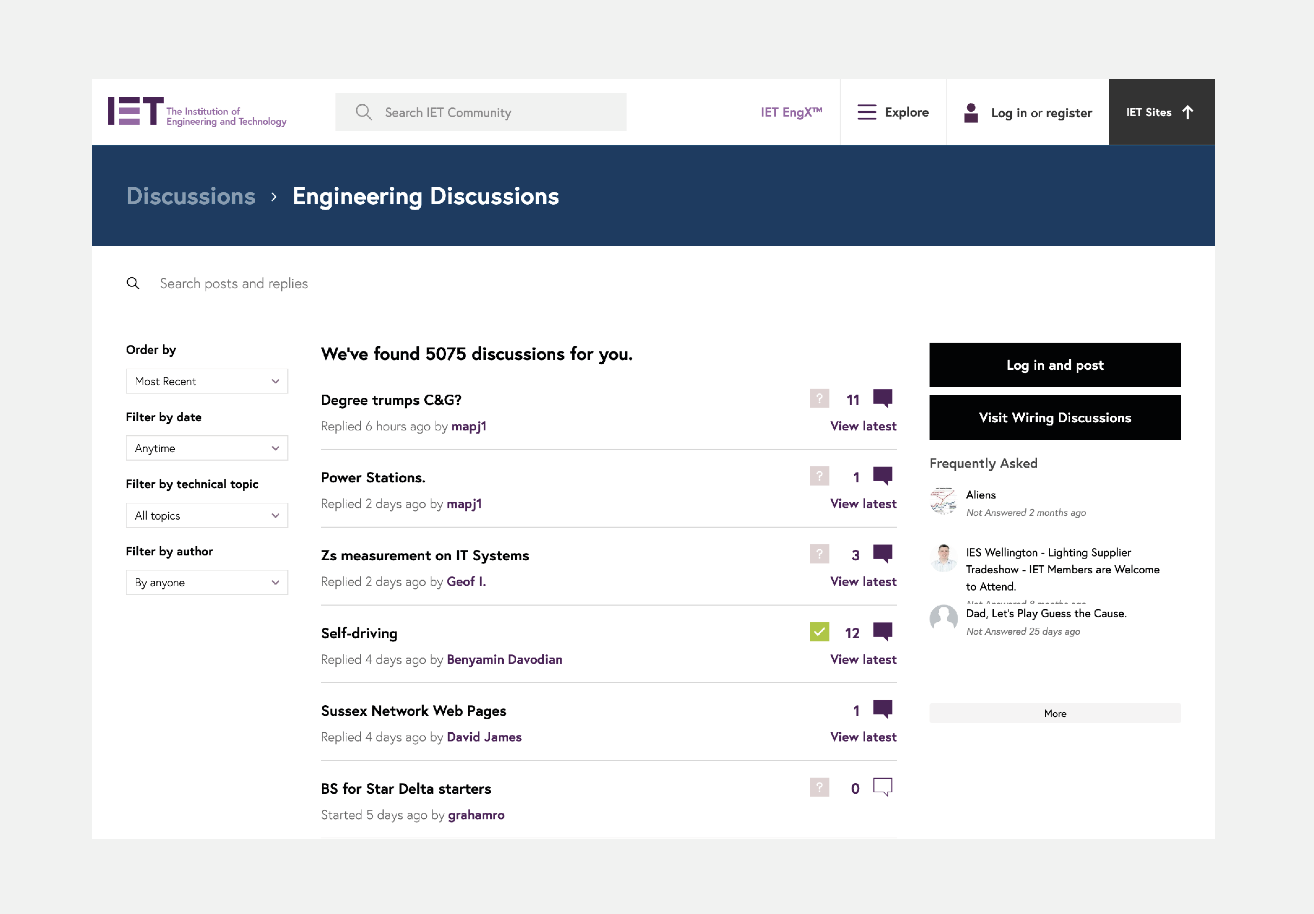Open author Geof I. profile
This screenshot has height=914, width=1314.
pyautogui.click(x=467, y=581)
